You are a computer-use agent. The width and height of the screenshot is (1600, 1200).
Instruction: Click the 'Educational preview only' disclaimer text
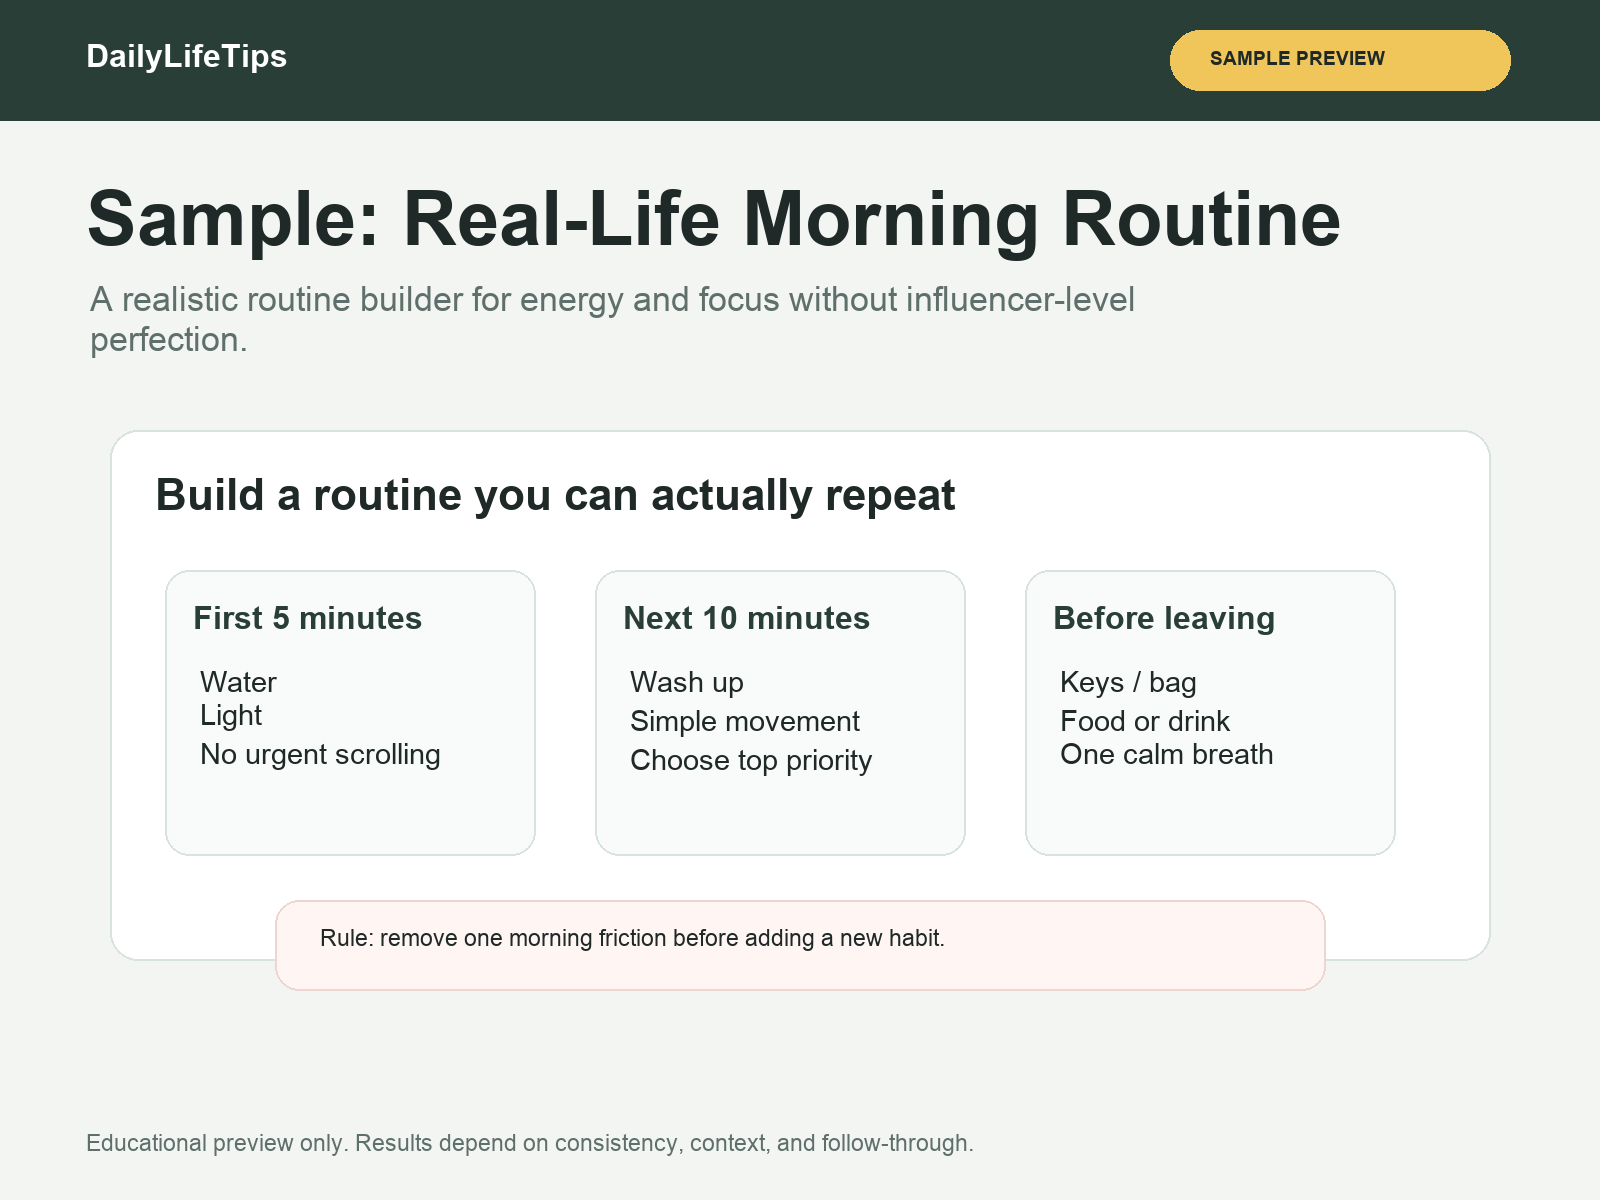(x=530, y=1143)
